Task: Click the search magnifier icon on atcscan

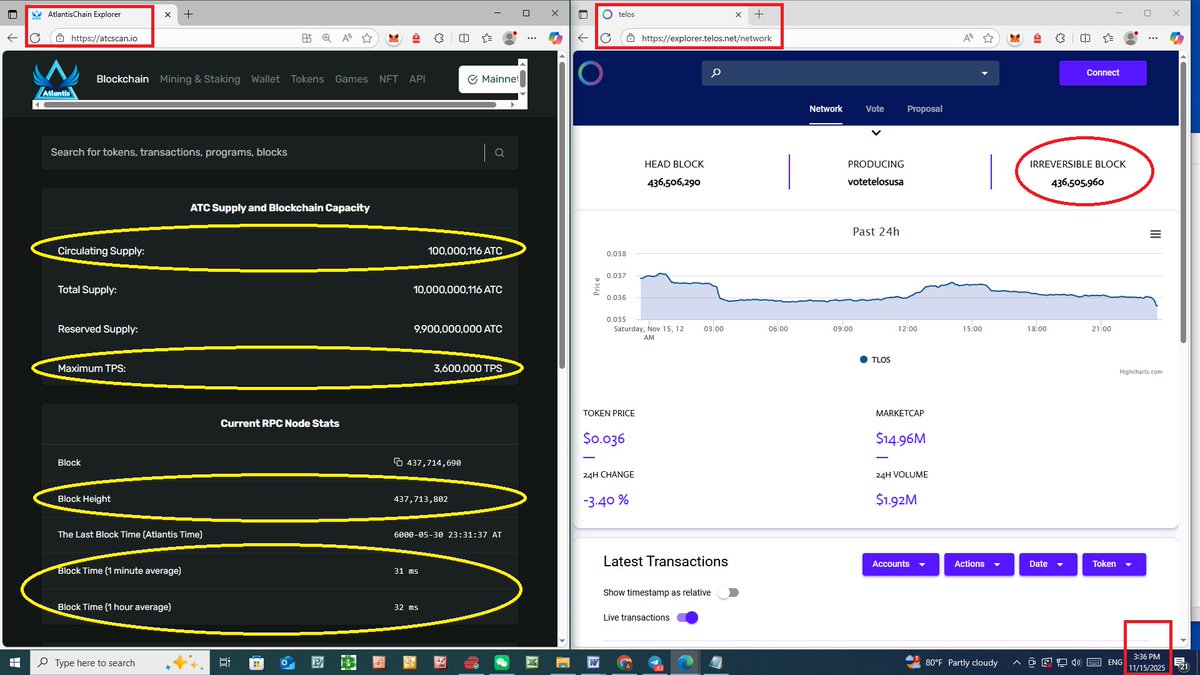Action: [x=499, y=152]
